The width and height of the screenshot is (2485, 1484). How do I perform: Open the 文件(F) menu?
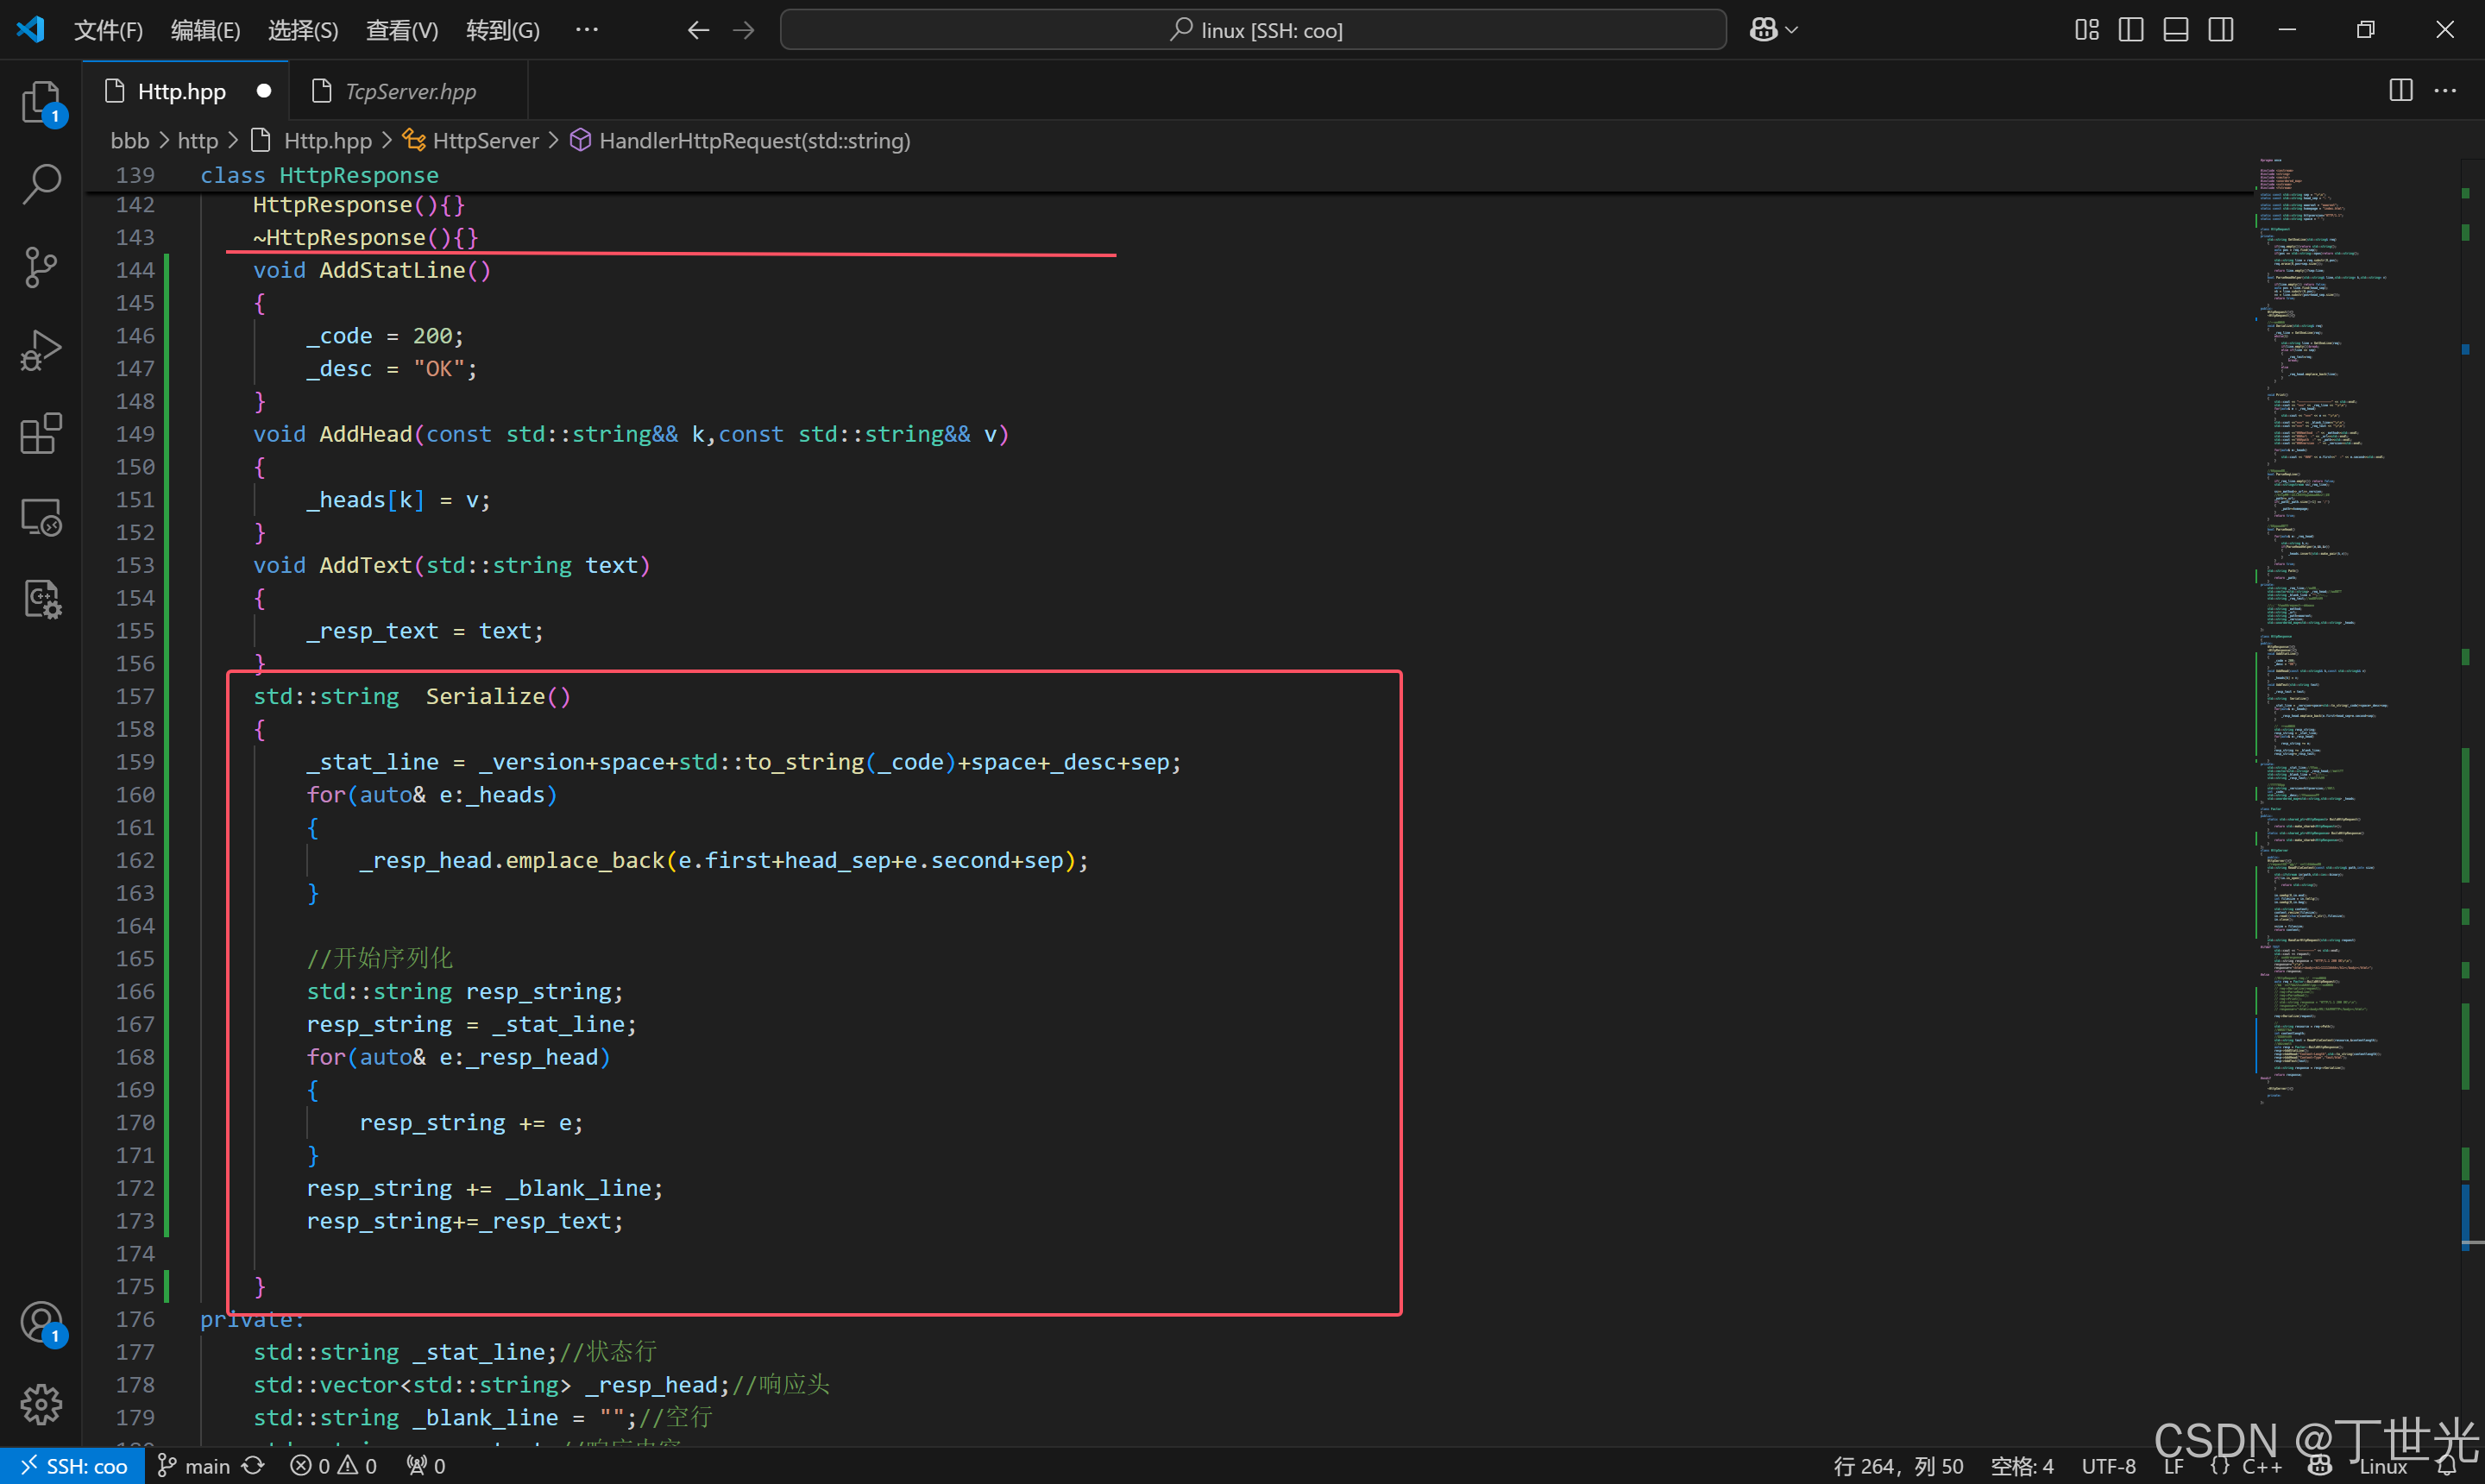click(x=108, y=30)
